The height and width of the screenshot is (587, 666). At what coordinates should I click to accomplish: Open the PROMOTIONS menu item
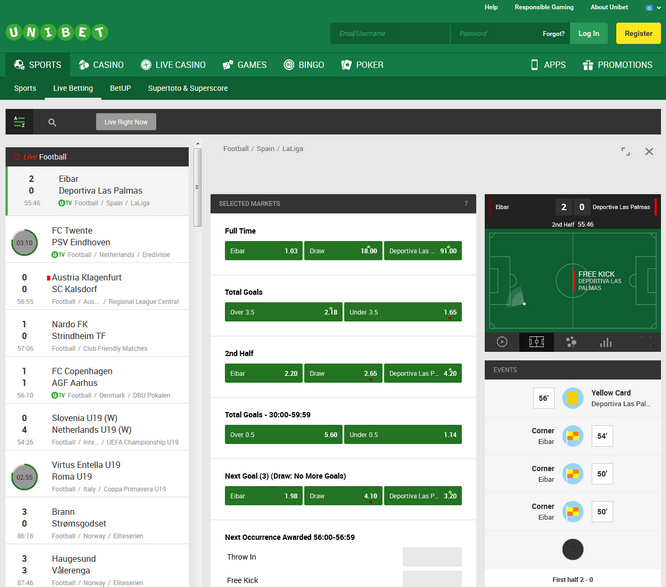pos(617,65)
